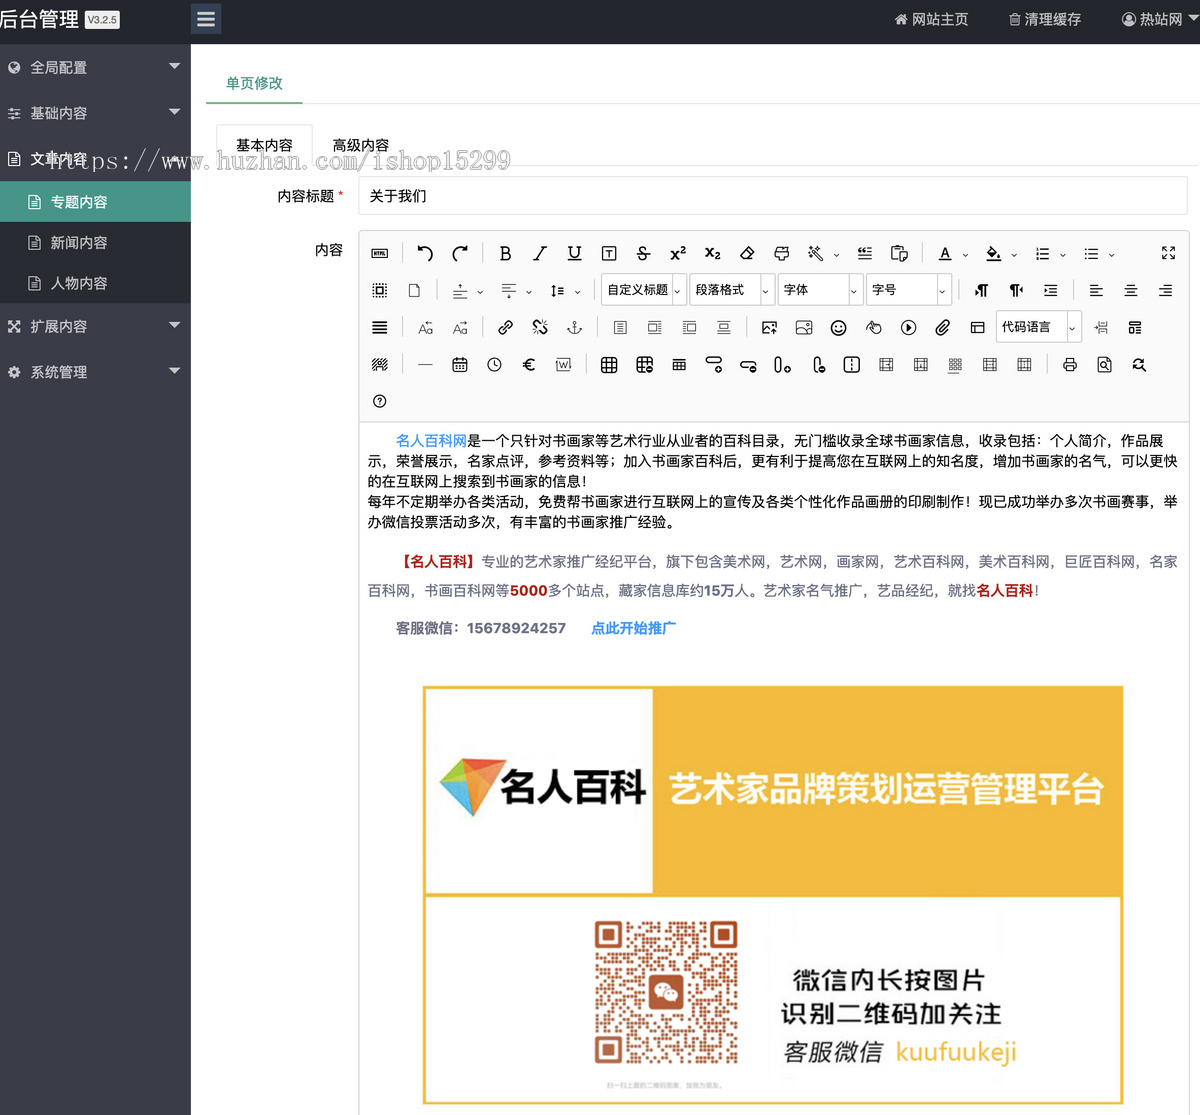Select 专题内容 in sidebar

click(95, 202)
